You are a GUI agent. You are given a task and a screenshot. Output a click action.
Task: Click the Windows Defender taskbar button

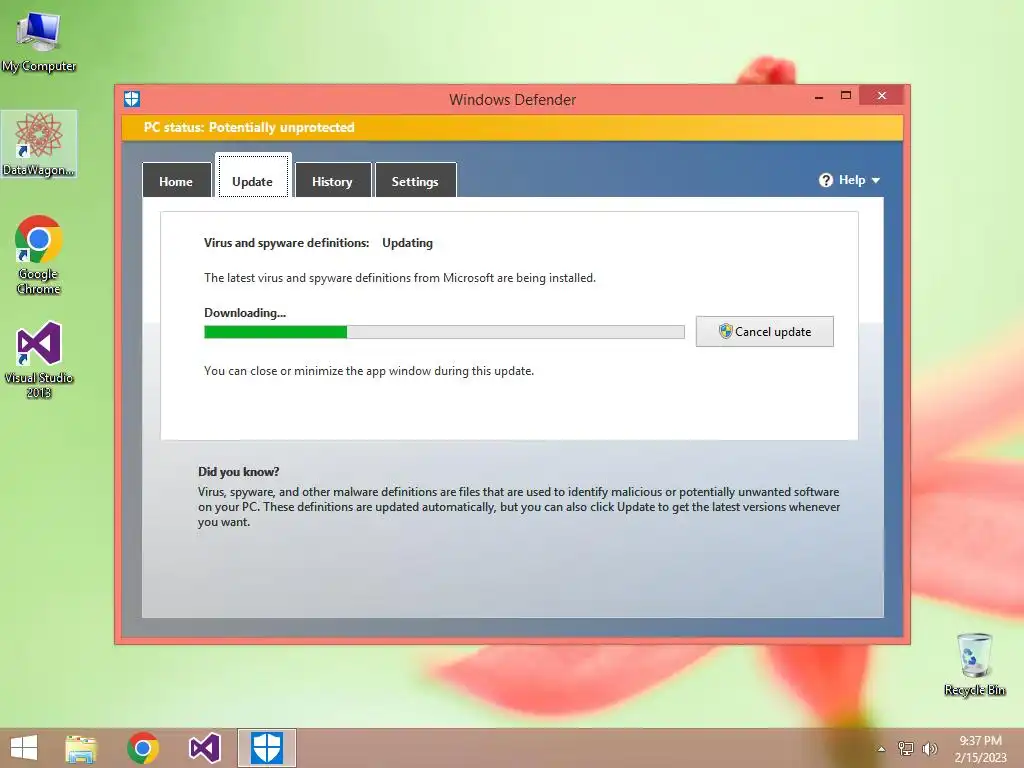266,748
